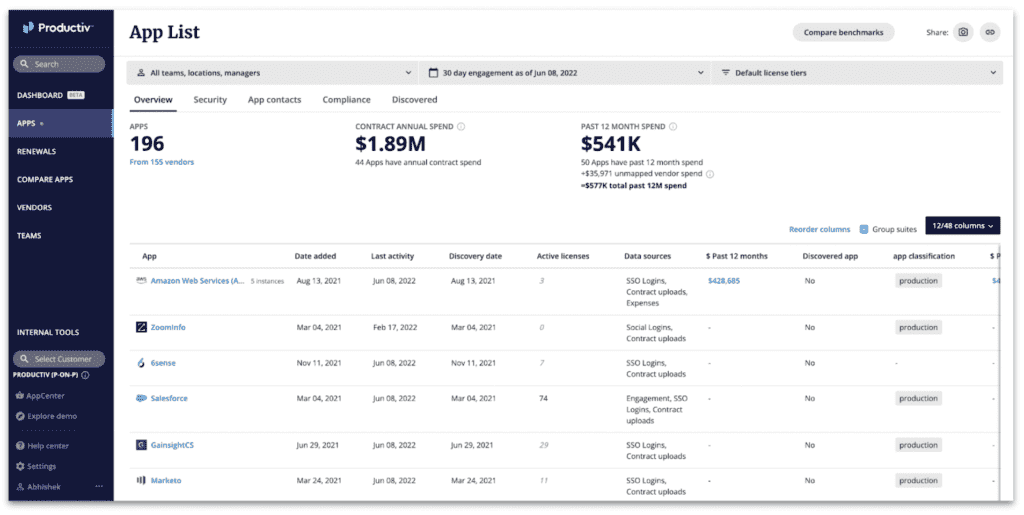The width and height of the screenshot is (1024, 515).
Task: Click Internal Tools sidebar heading
Action: [x=48, y=332]
